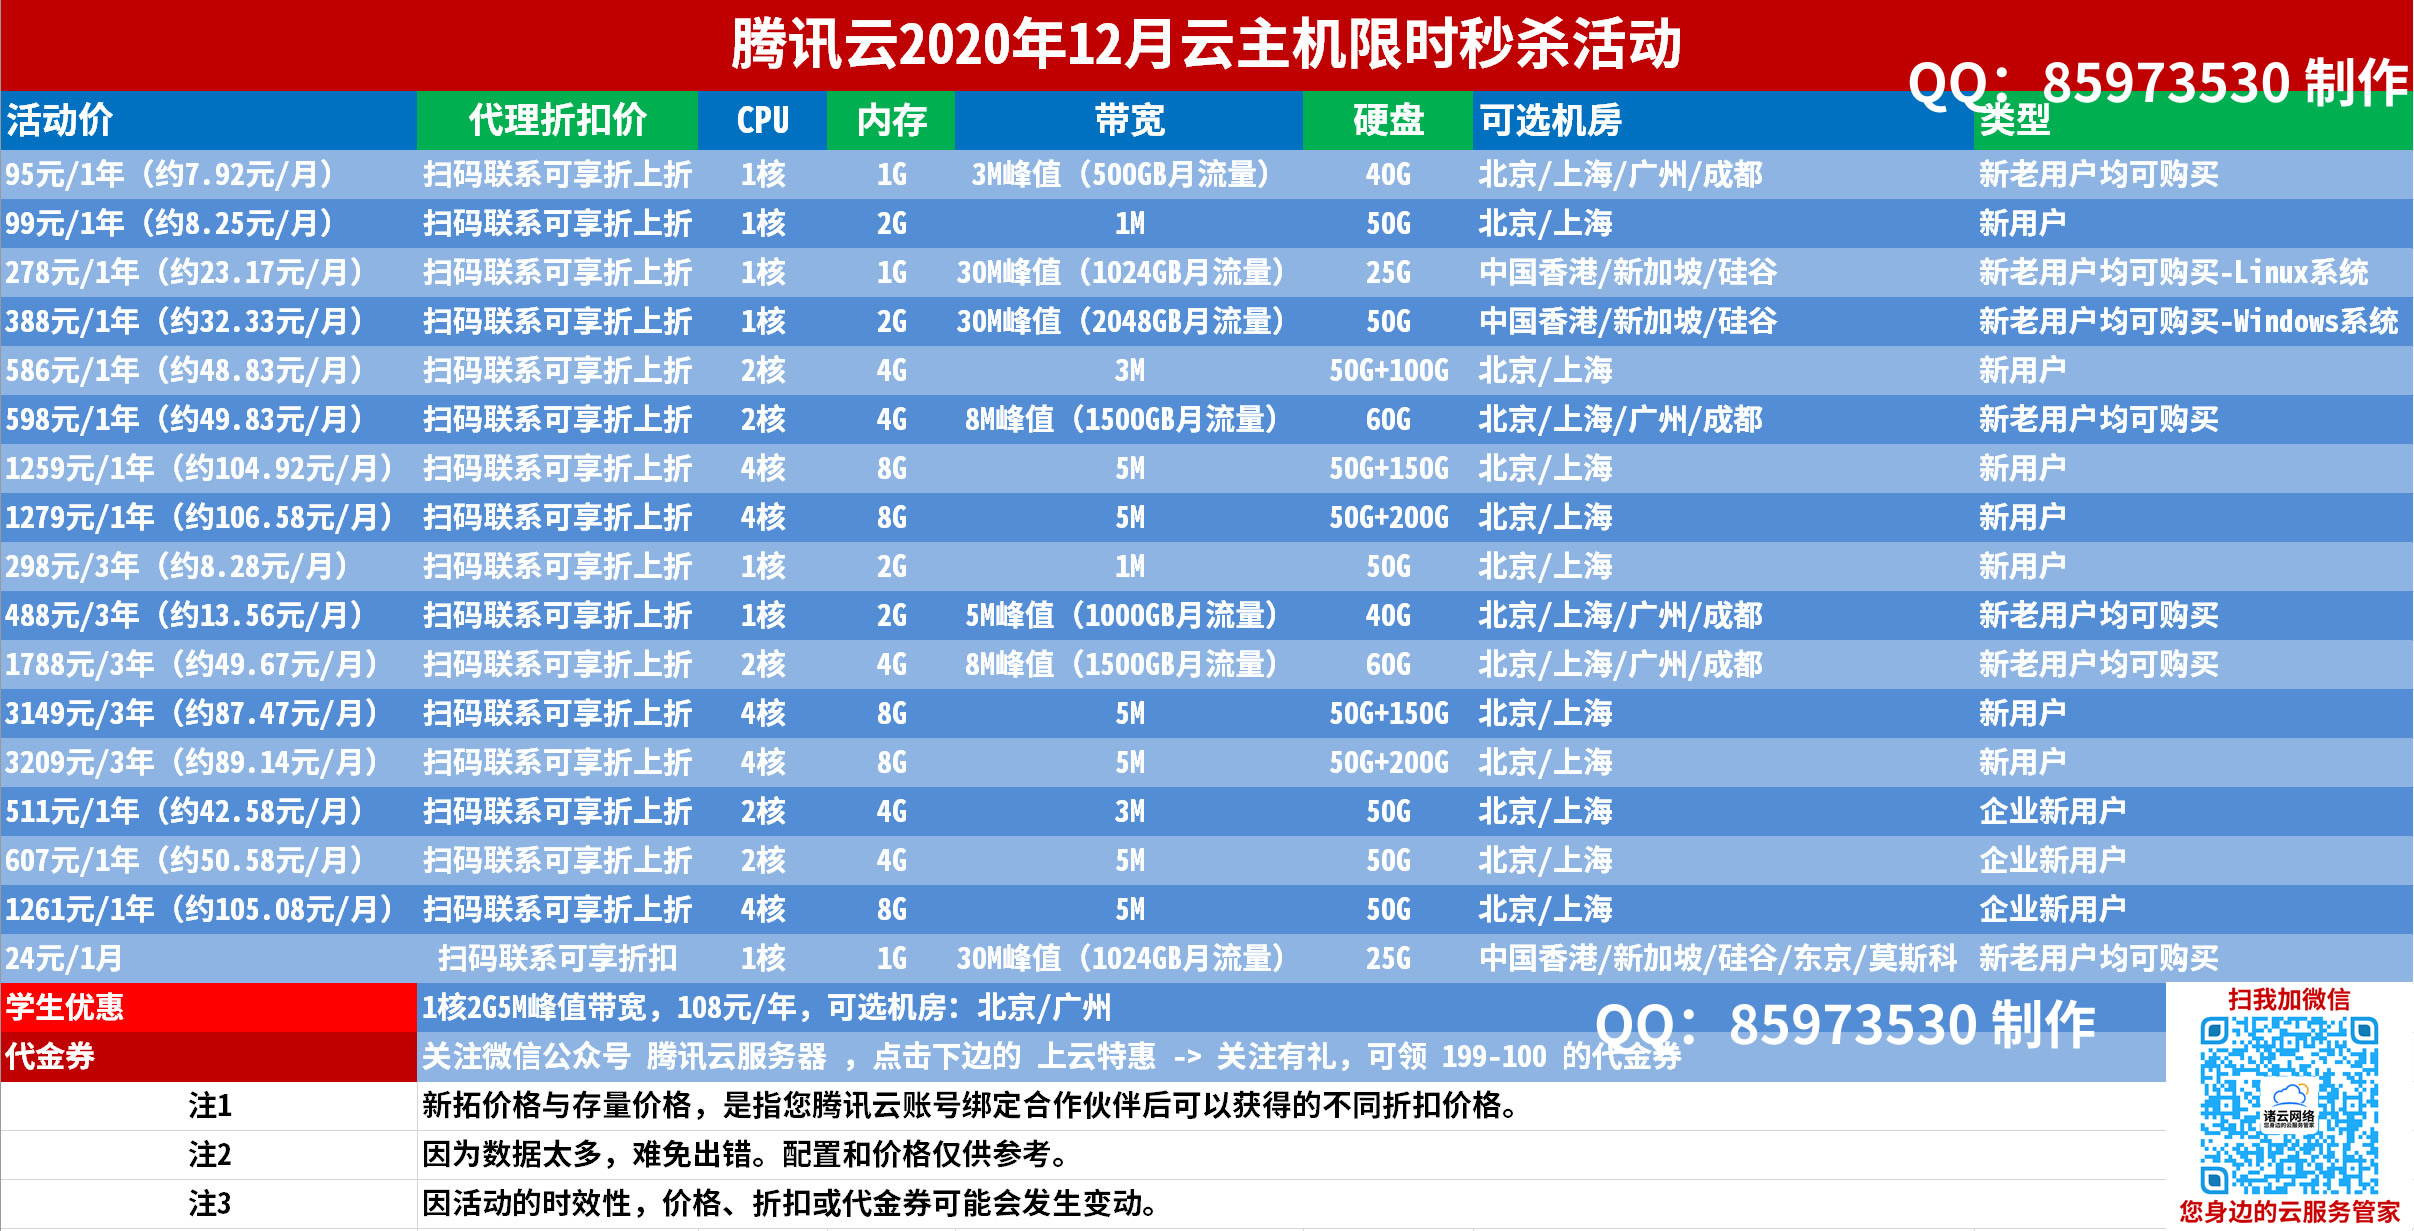Click the 30M峰值（2048GB月流量） bandwidth cell
The image size is (2414, 1231).
pyautogui.click(x=1129, y=322)
